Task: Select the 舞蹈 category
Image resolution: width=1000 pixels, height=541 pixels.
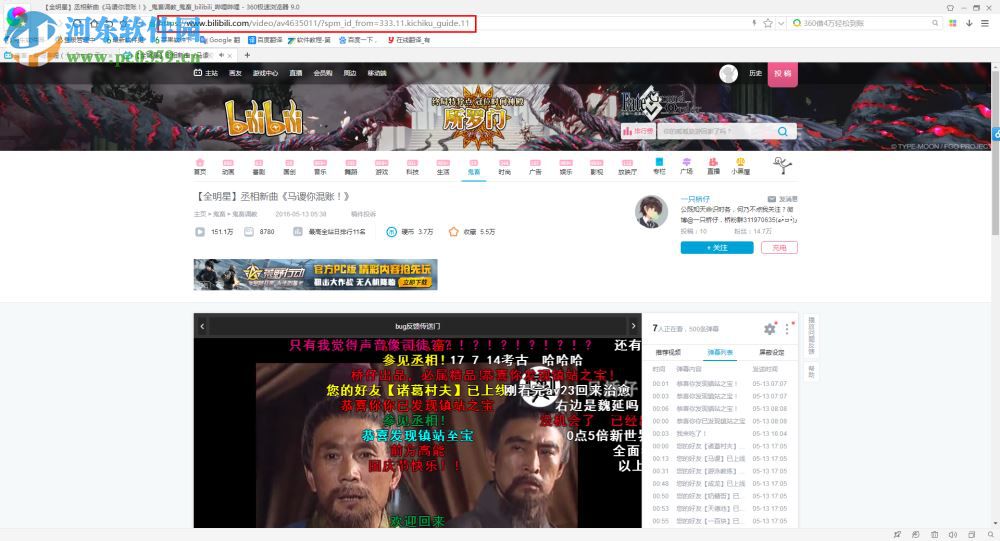Action: pos(351,167)
